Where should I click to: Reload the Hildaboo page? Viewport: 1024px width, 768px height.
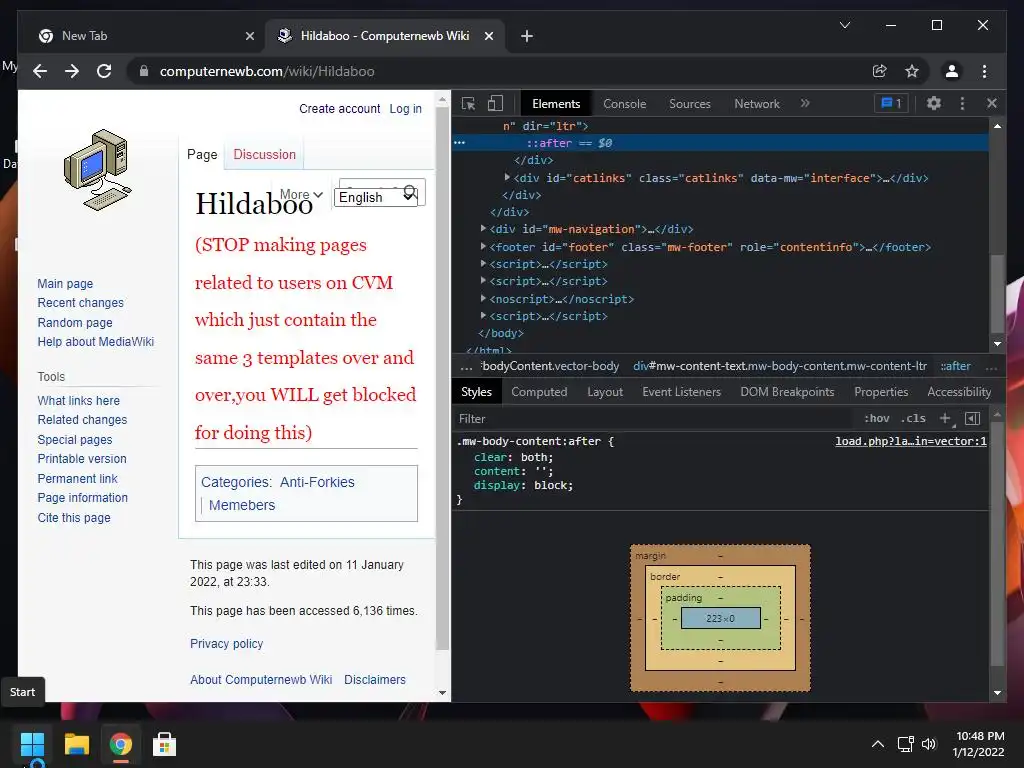click(x=104, y=71)
